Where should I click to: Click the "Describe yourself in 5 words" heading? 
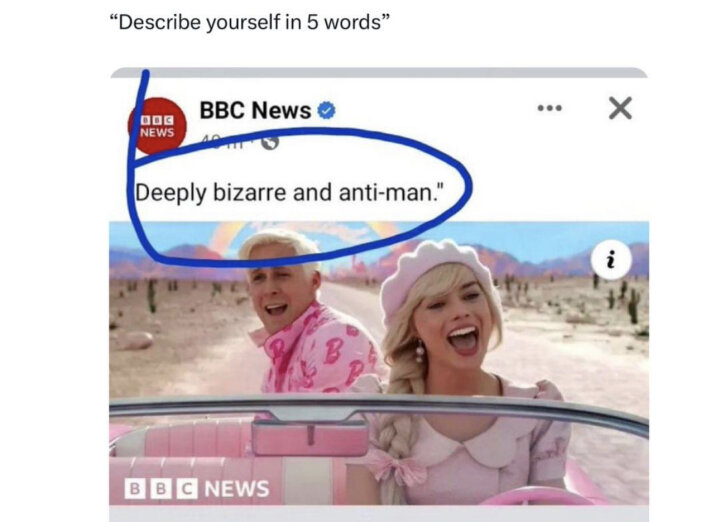[x=250, y=22]
